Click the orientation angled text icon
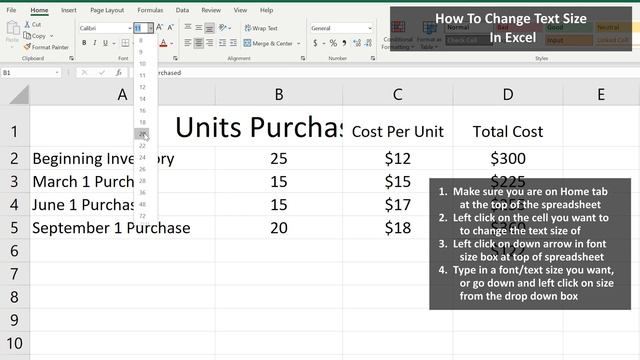 pyautogui.click(x=222, y=27)
